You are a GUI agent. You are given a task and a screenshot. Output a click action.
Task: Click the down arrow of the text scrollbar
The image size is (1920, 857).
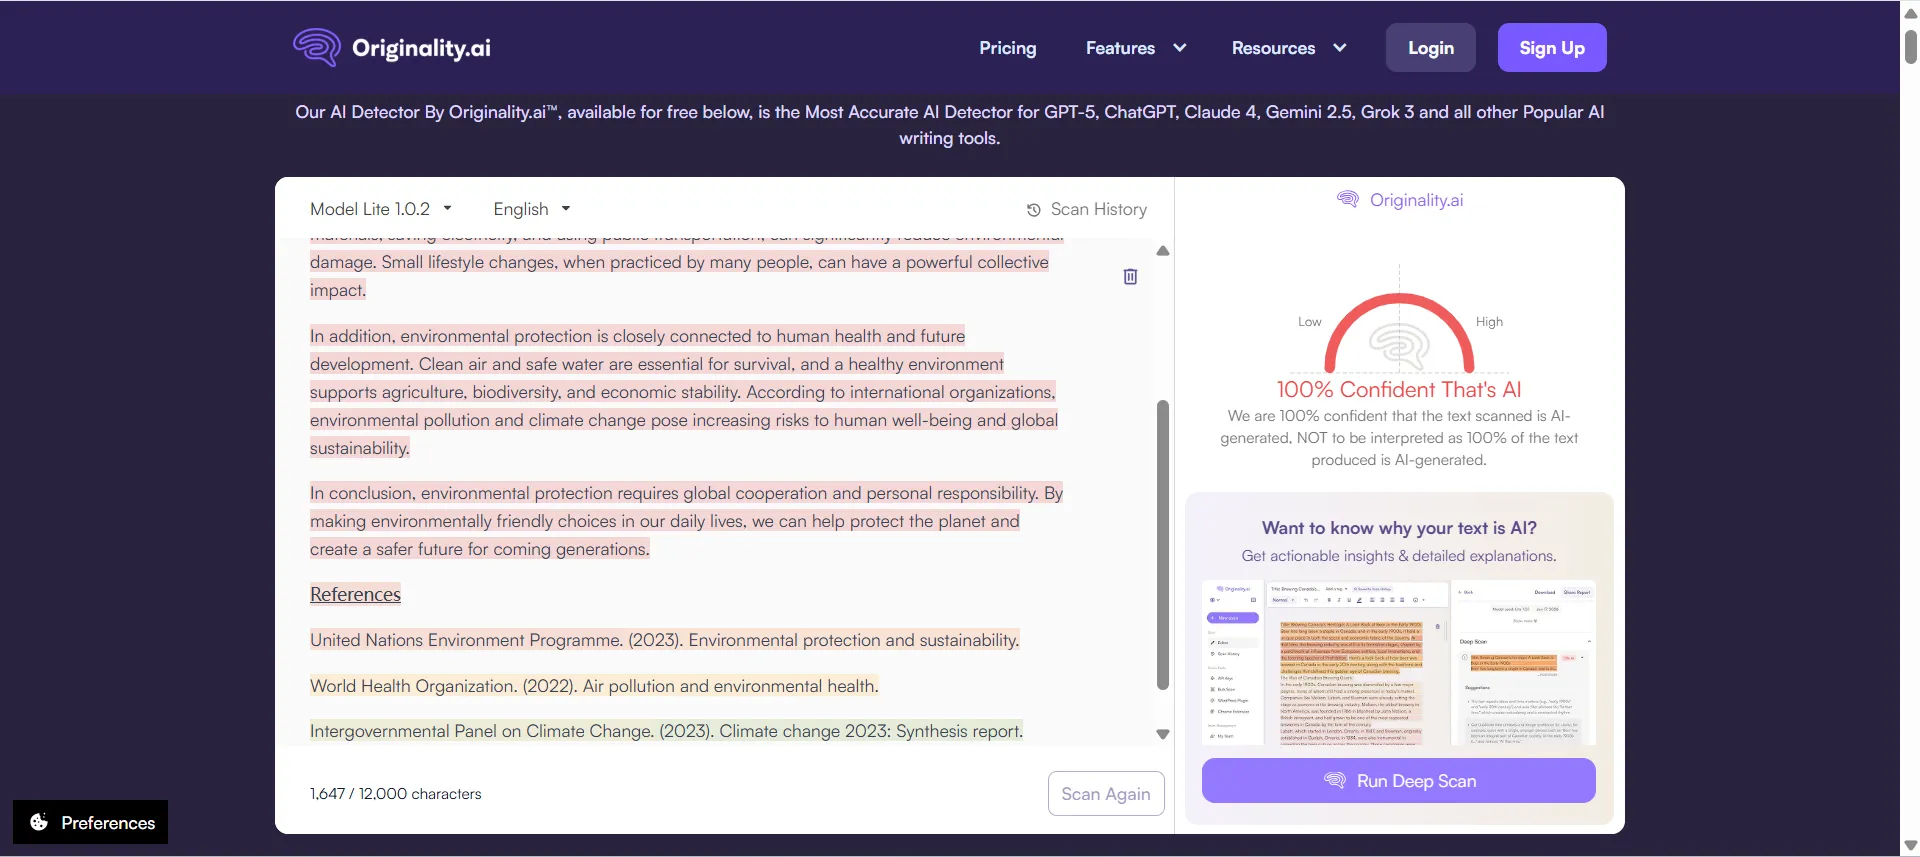(1163, 734)
